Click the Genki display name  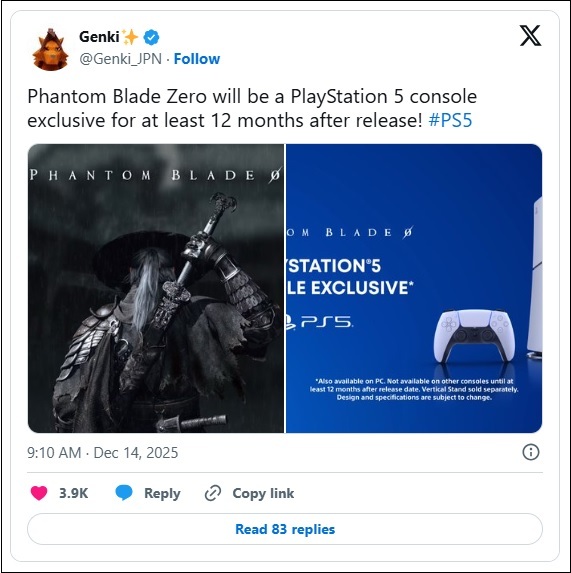pyautogui.click(x=99, y=37)
